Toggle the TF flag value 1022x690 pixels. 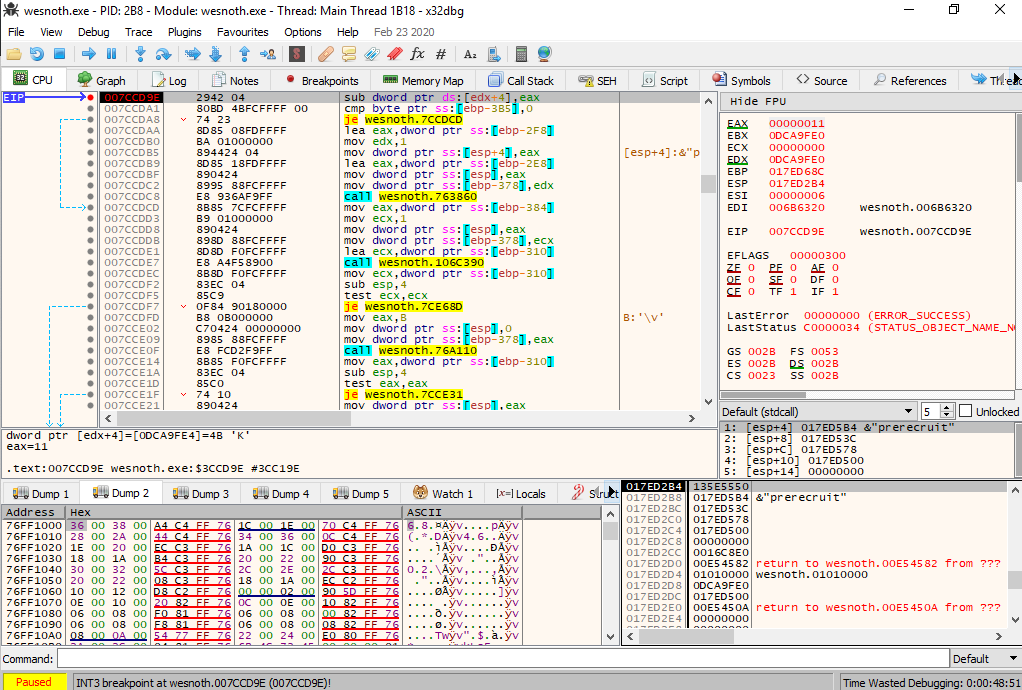[793, 292]
